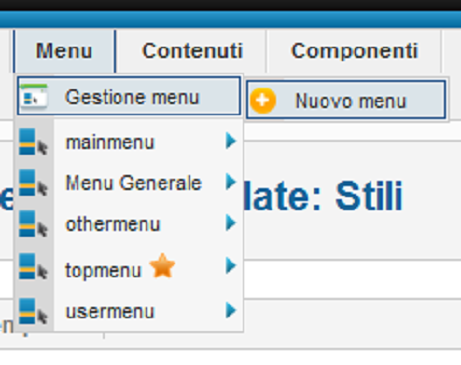Click the othermenu item icon

(33, 224)
